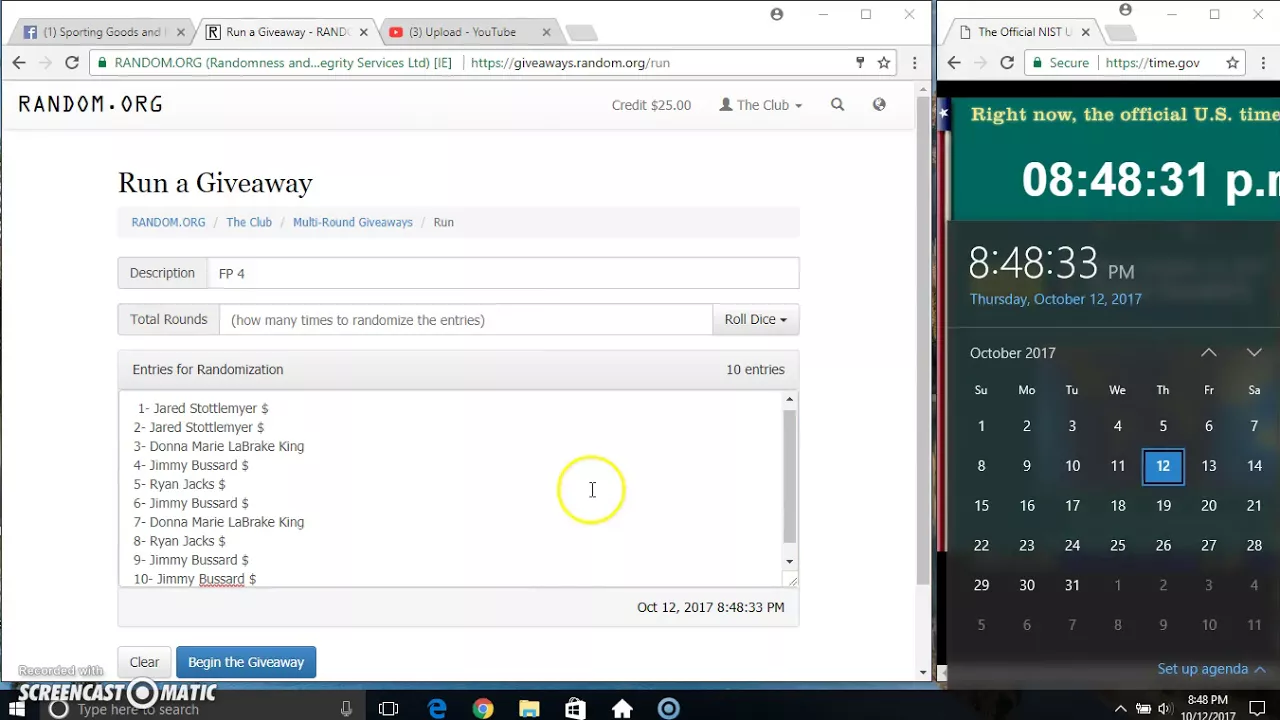Click the battery icon in system tray
The width and height of the screenshot is (1280, 720).
(1144, 709)
